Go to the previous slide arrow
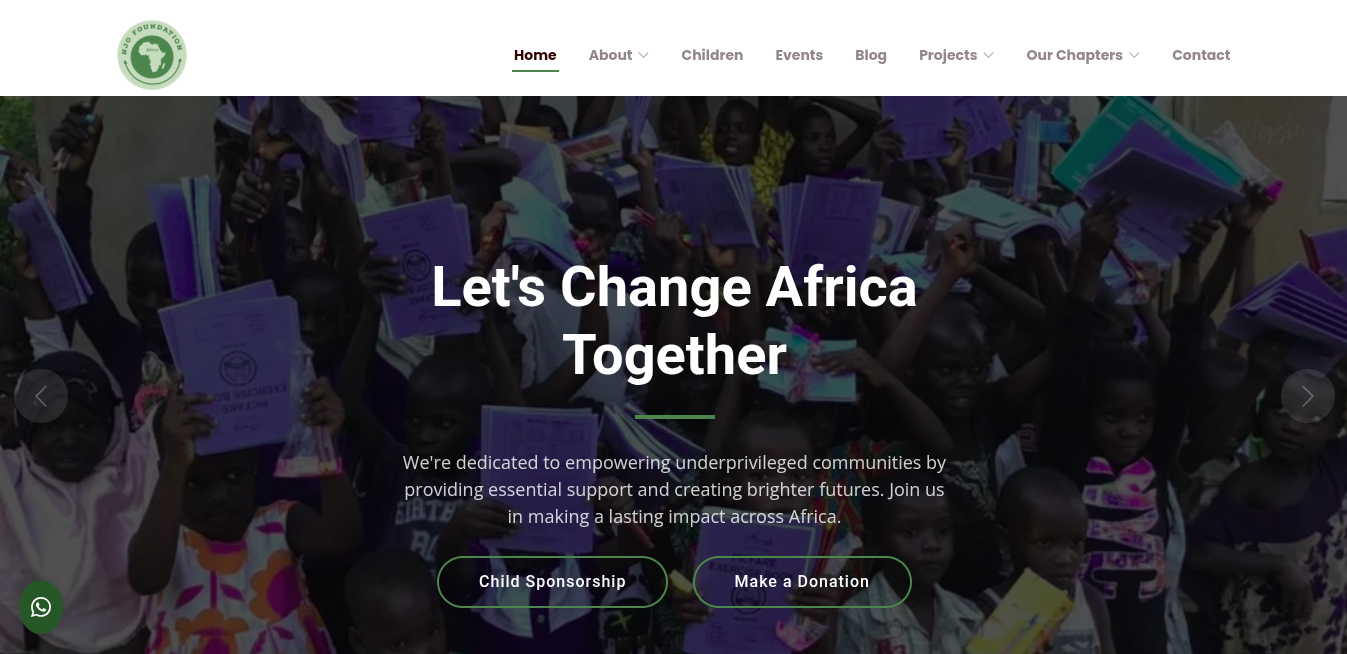The width and height of the screenshot is (1347, 654). pos(41,396)
